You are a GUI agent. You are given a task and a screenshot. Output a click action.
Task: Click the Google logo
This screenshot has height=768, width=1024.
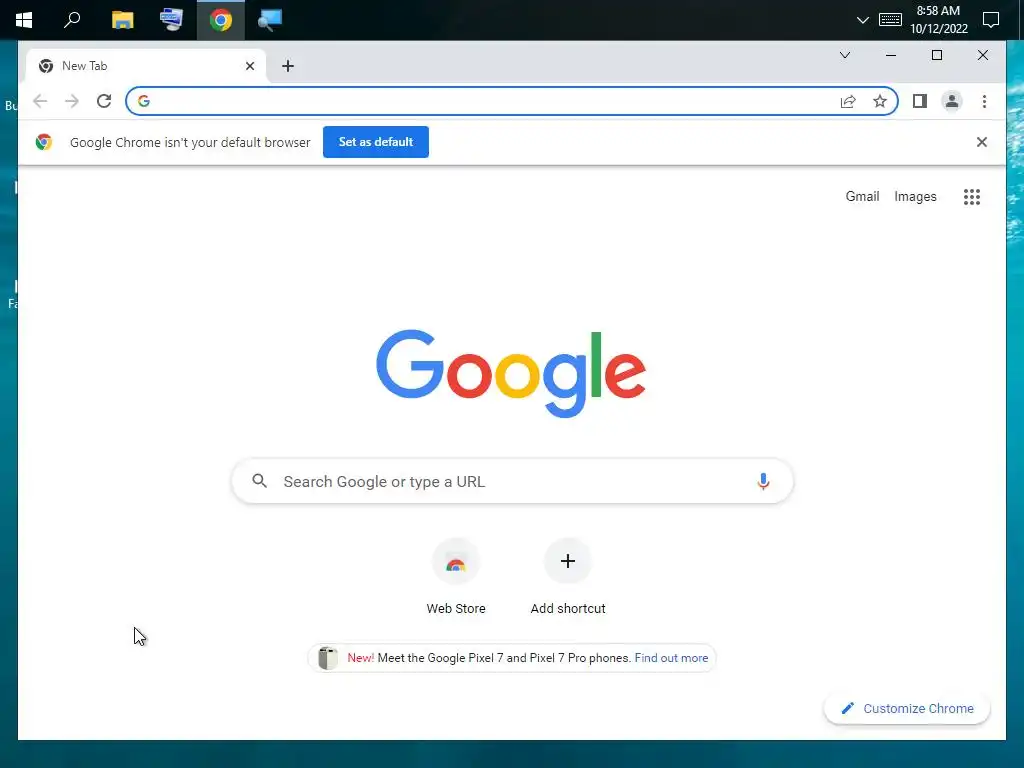511,373
